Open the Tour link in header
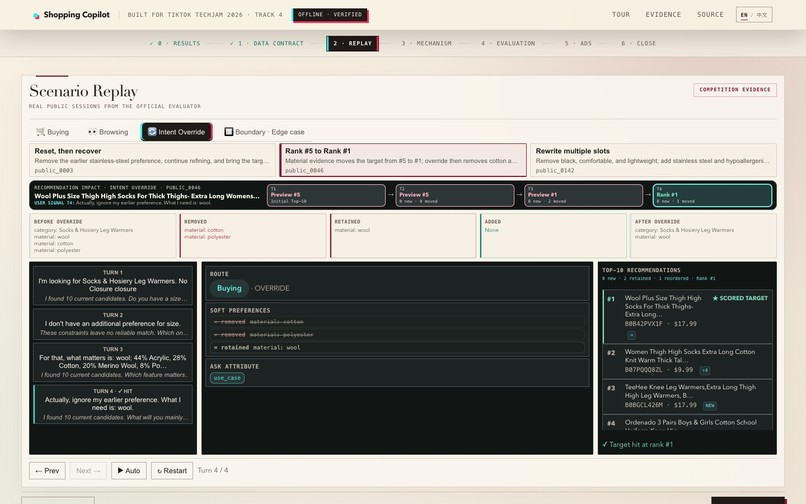The height and width of the screenshot is (504, 806). click(x=620, y=15)
